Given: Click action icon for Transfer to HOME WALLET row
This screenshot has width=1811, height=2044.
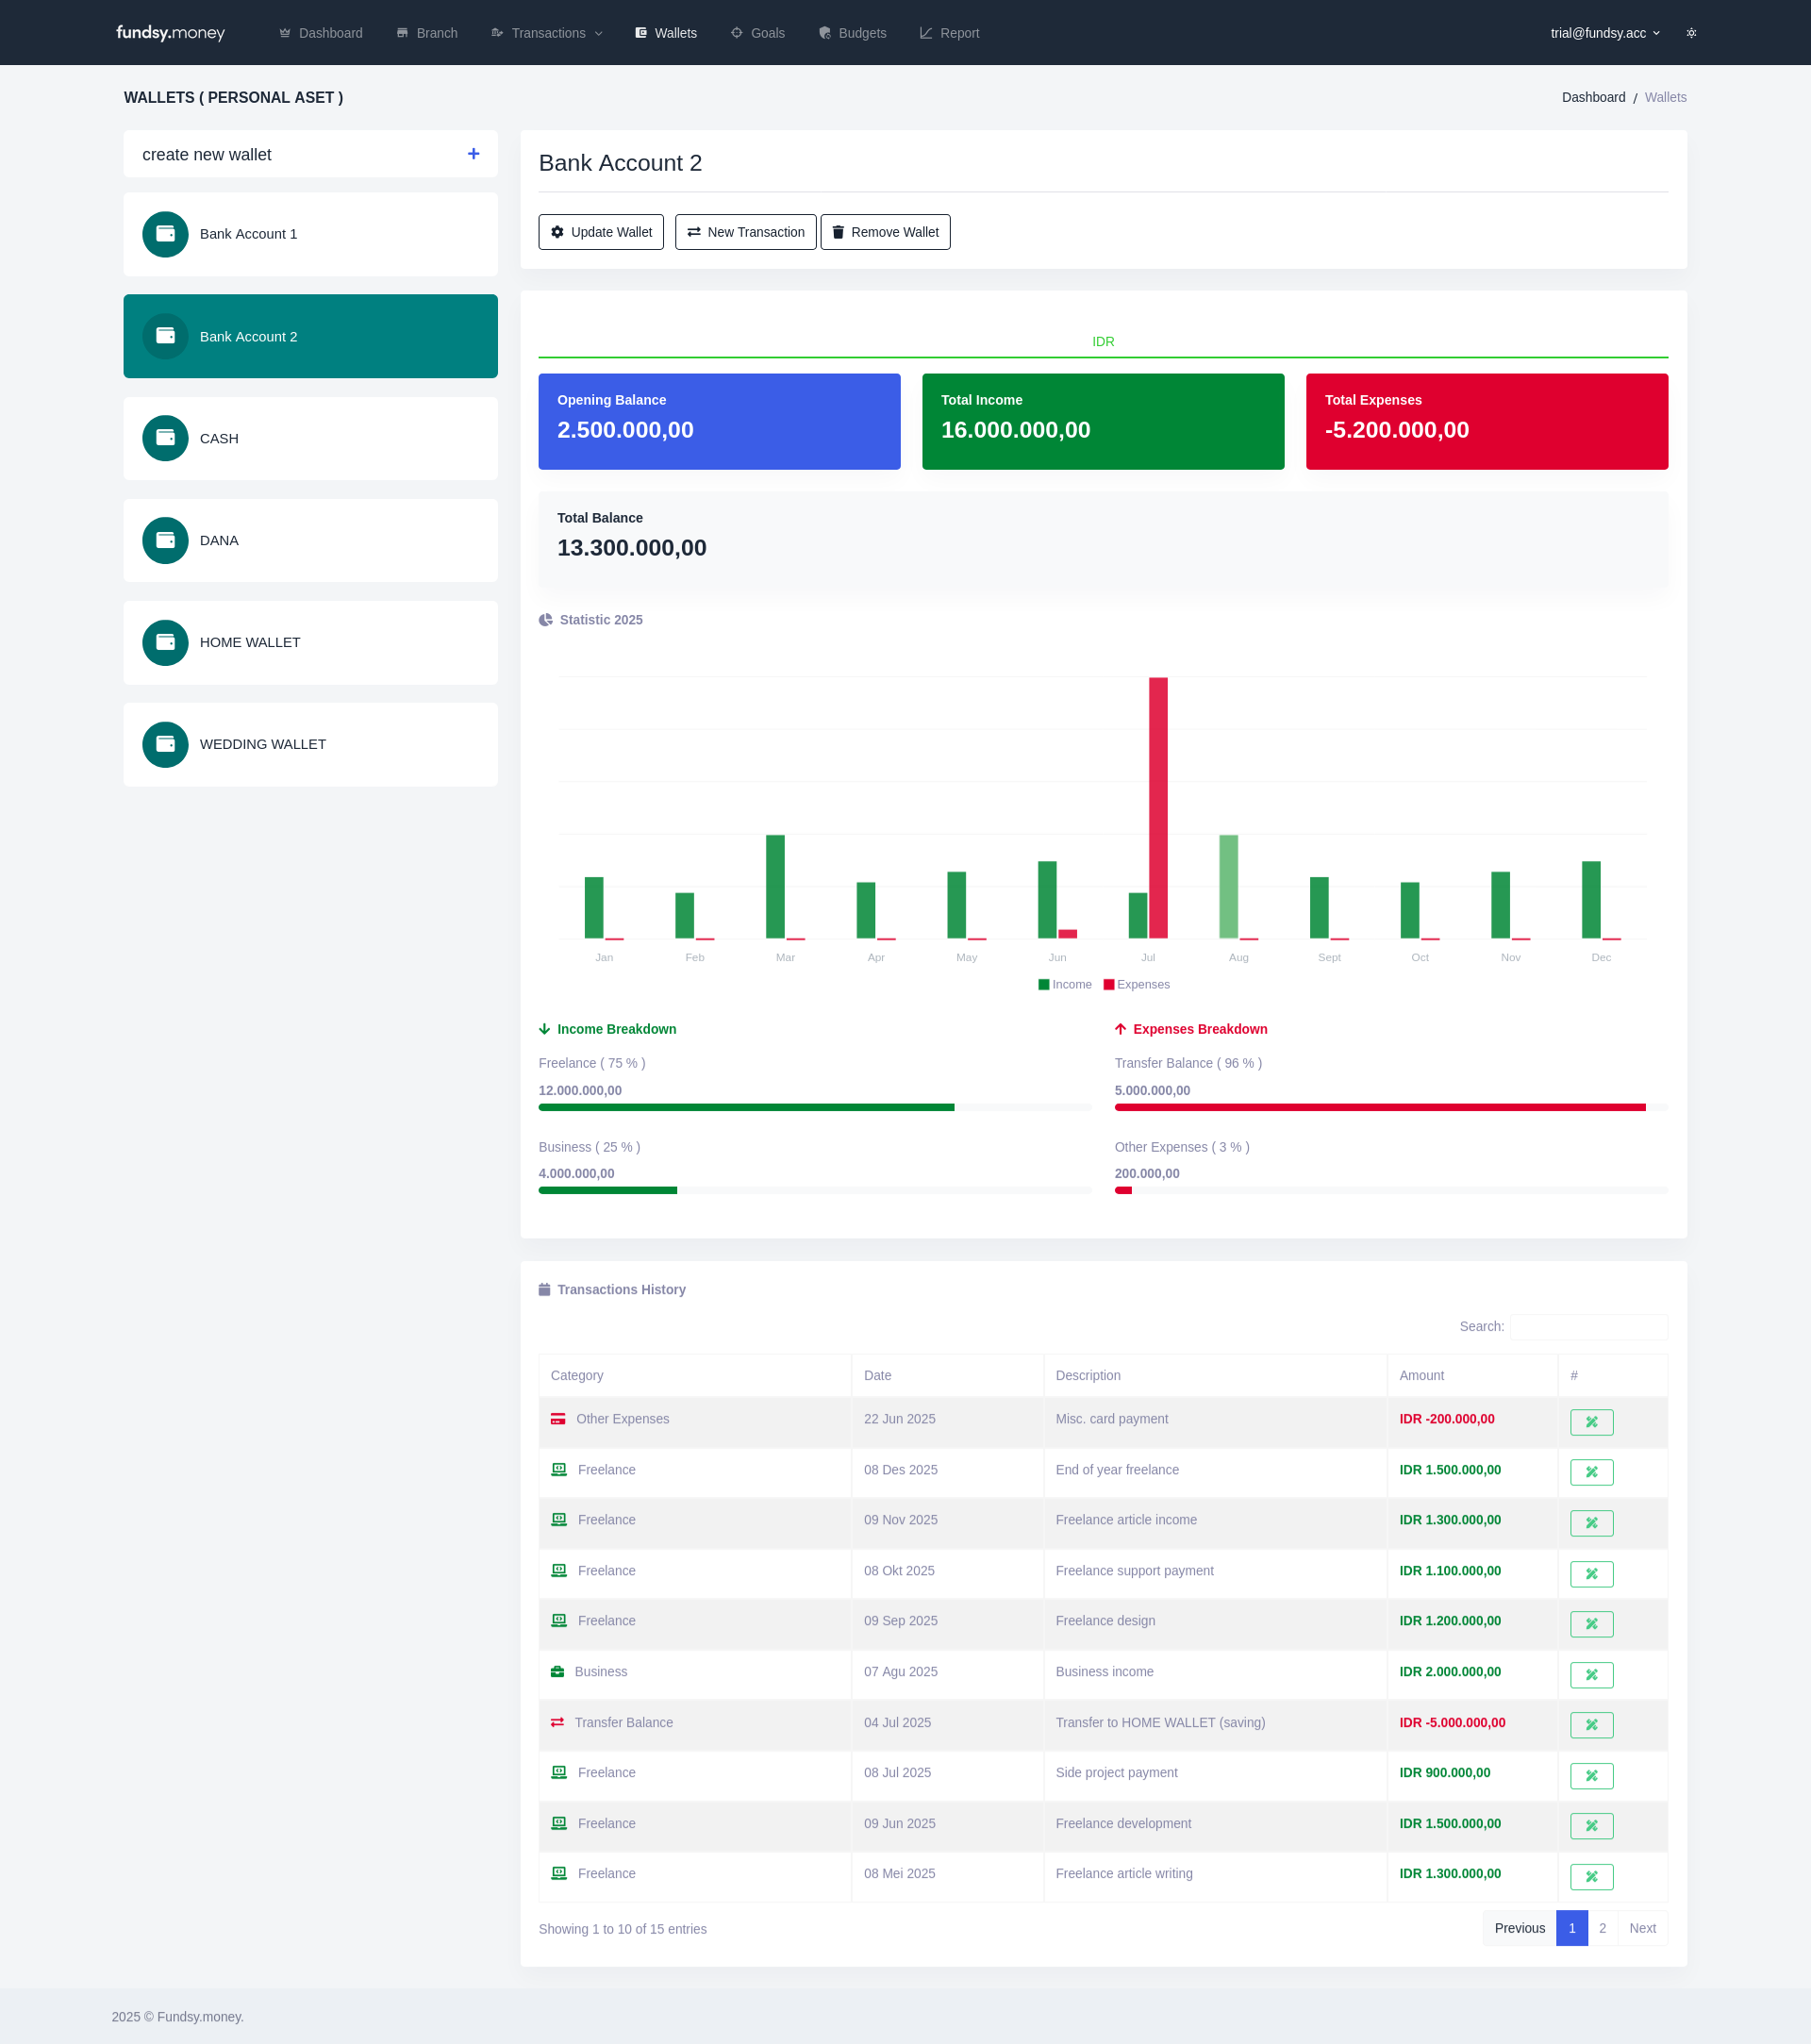Looking at the screenshot, I should coord(1590,1724).
